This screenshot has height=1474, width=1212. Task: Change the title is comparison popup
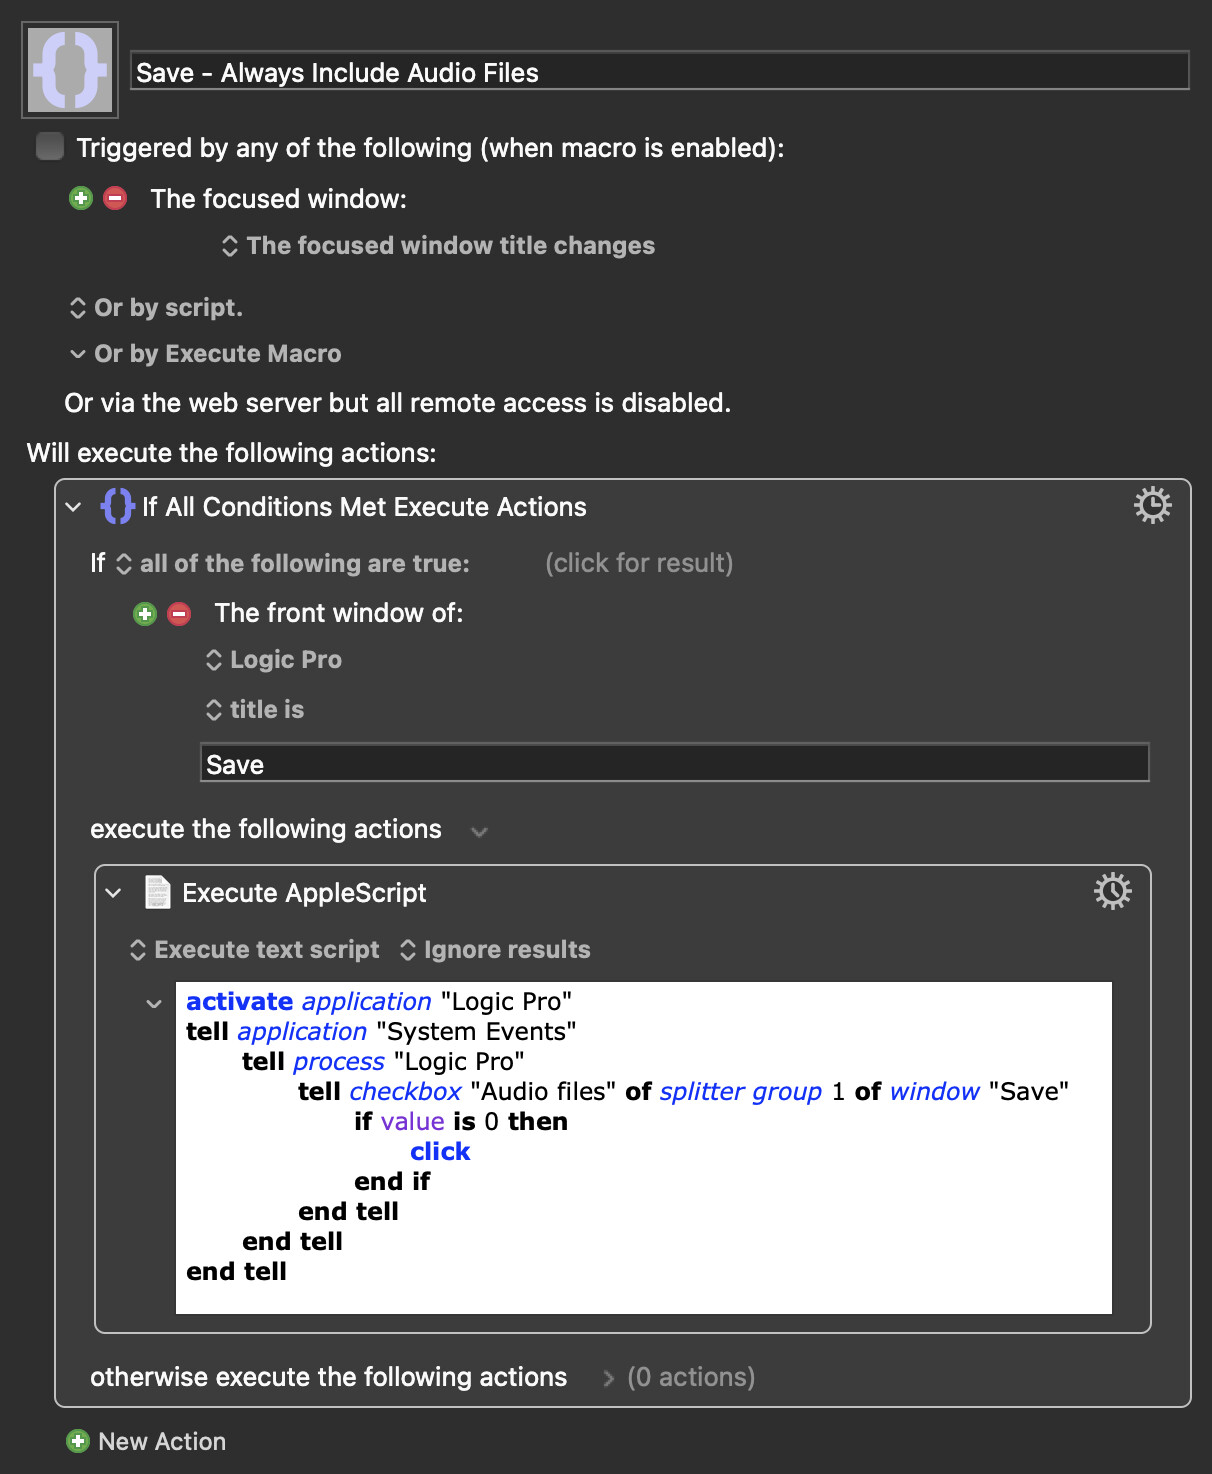coord(254,710)
